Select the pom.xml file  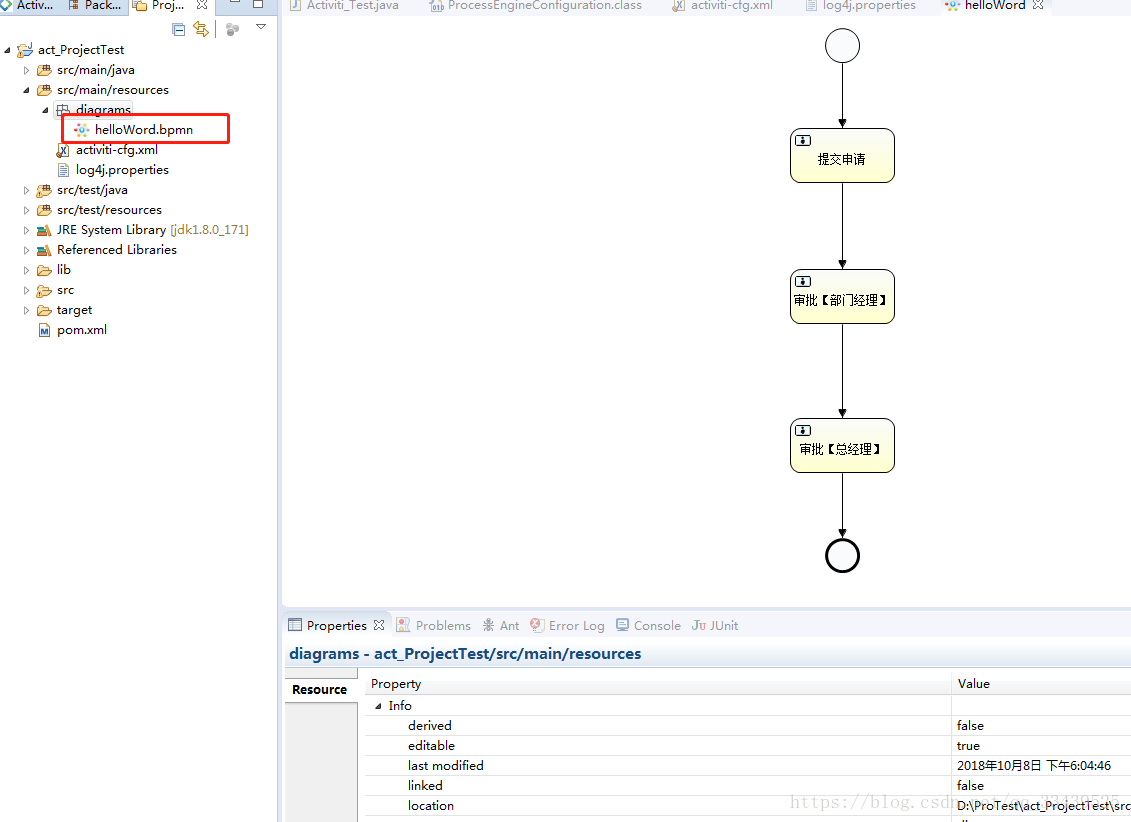[82, 330]
